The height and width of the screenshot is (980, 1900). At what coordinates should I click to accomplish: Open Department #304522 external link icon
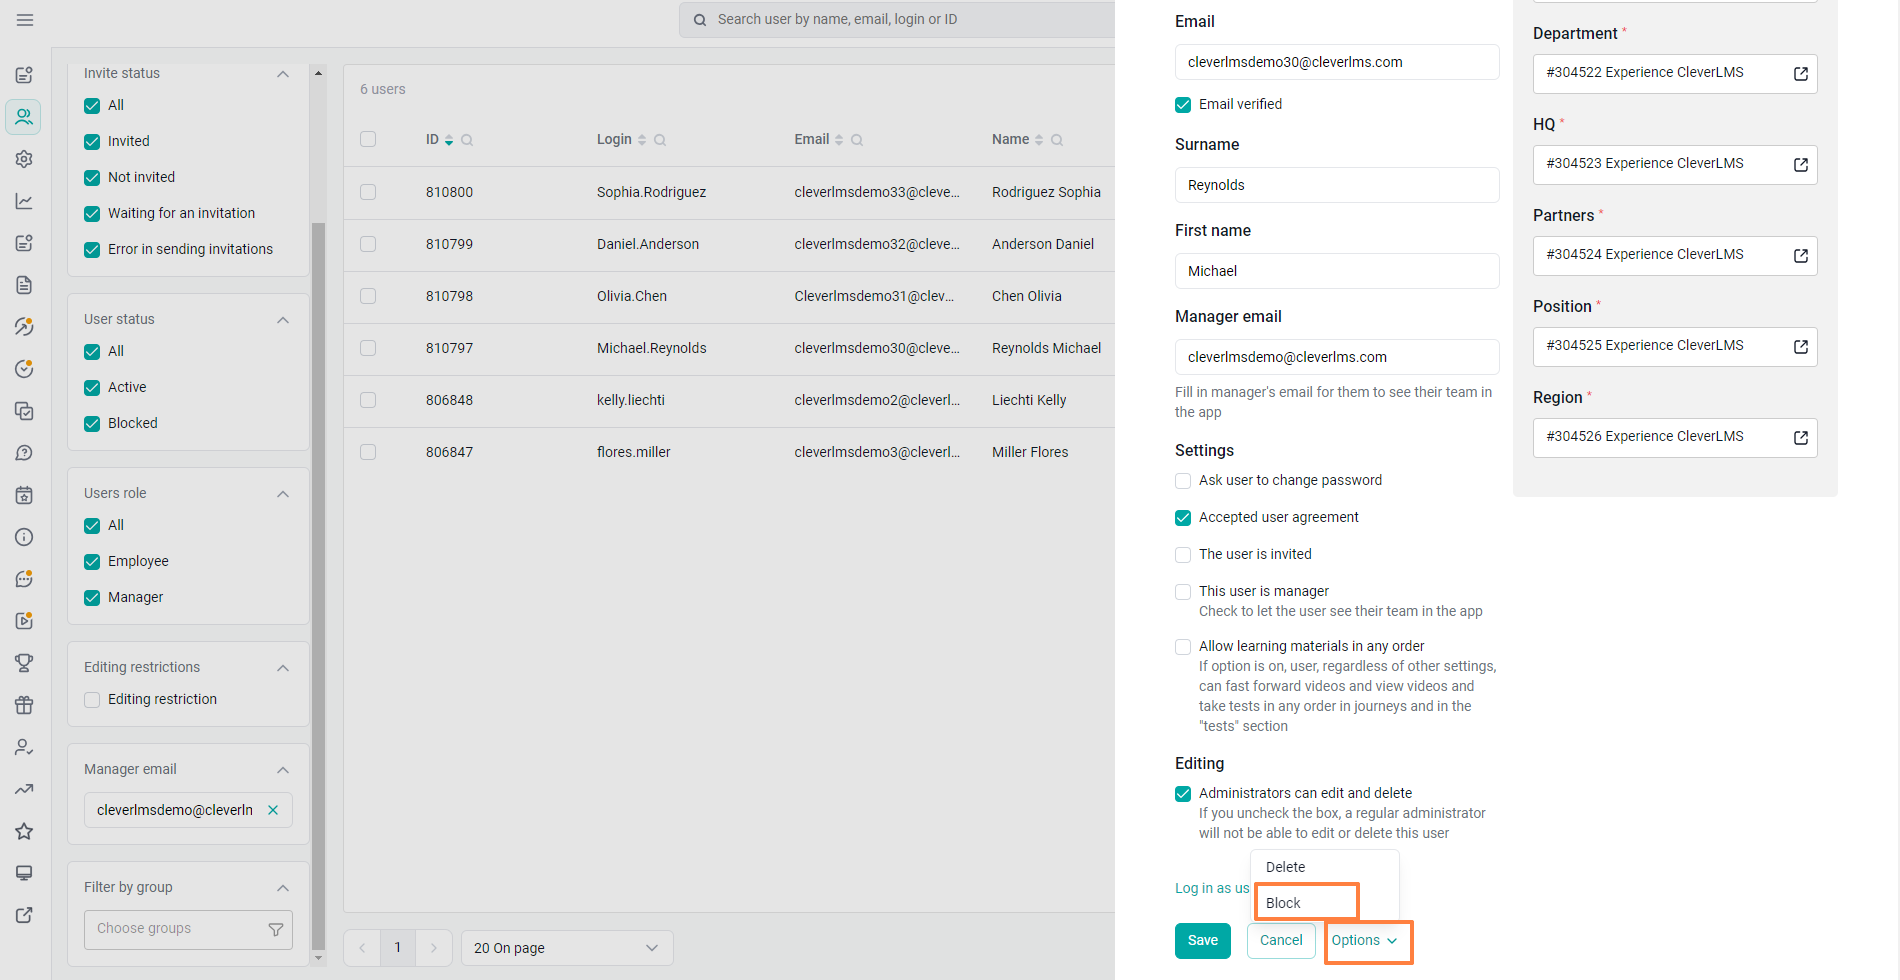tap(1800, 74)
